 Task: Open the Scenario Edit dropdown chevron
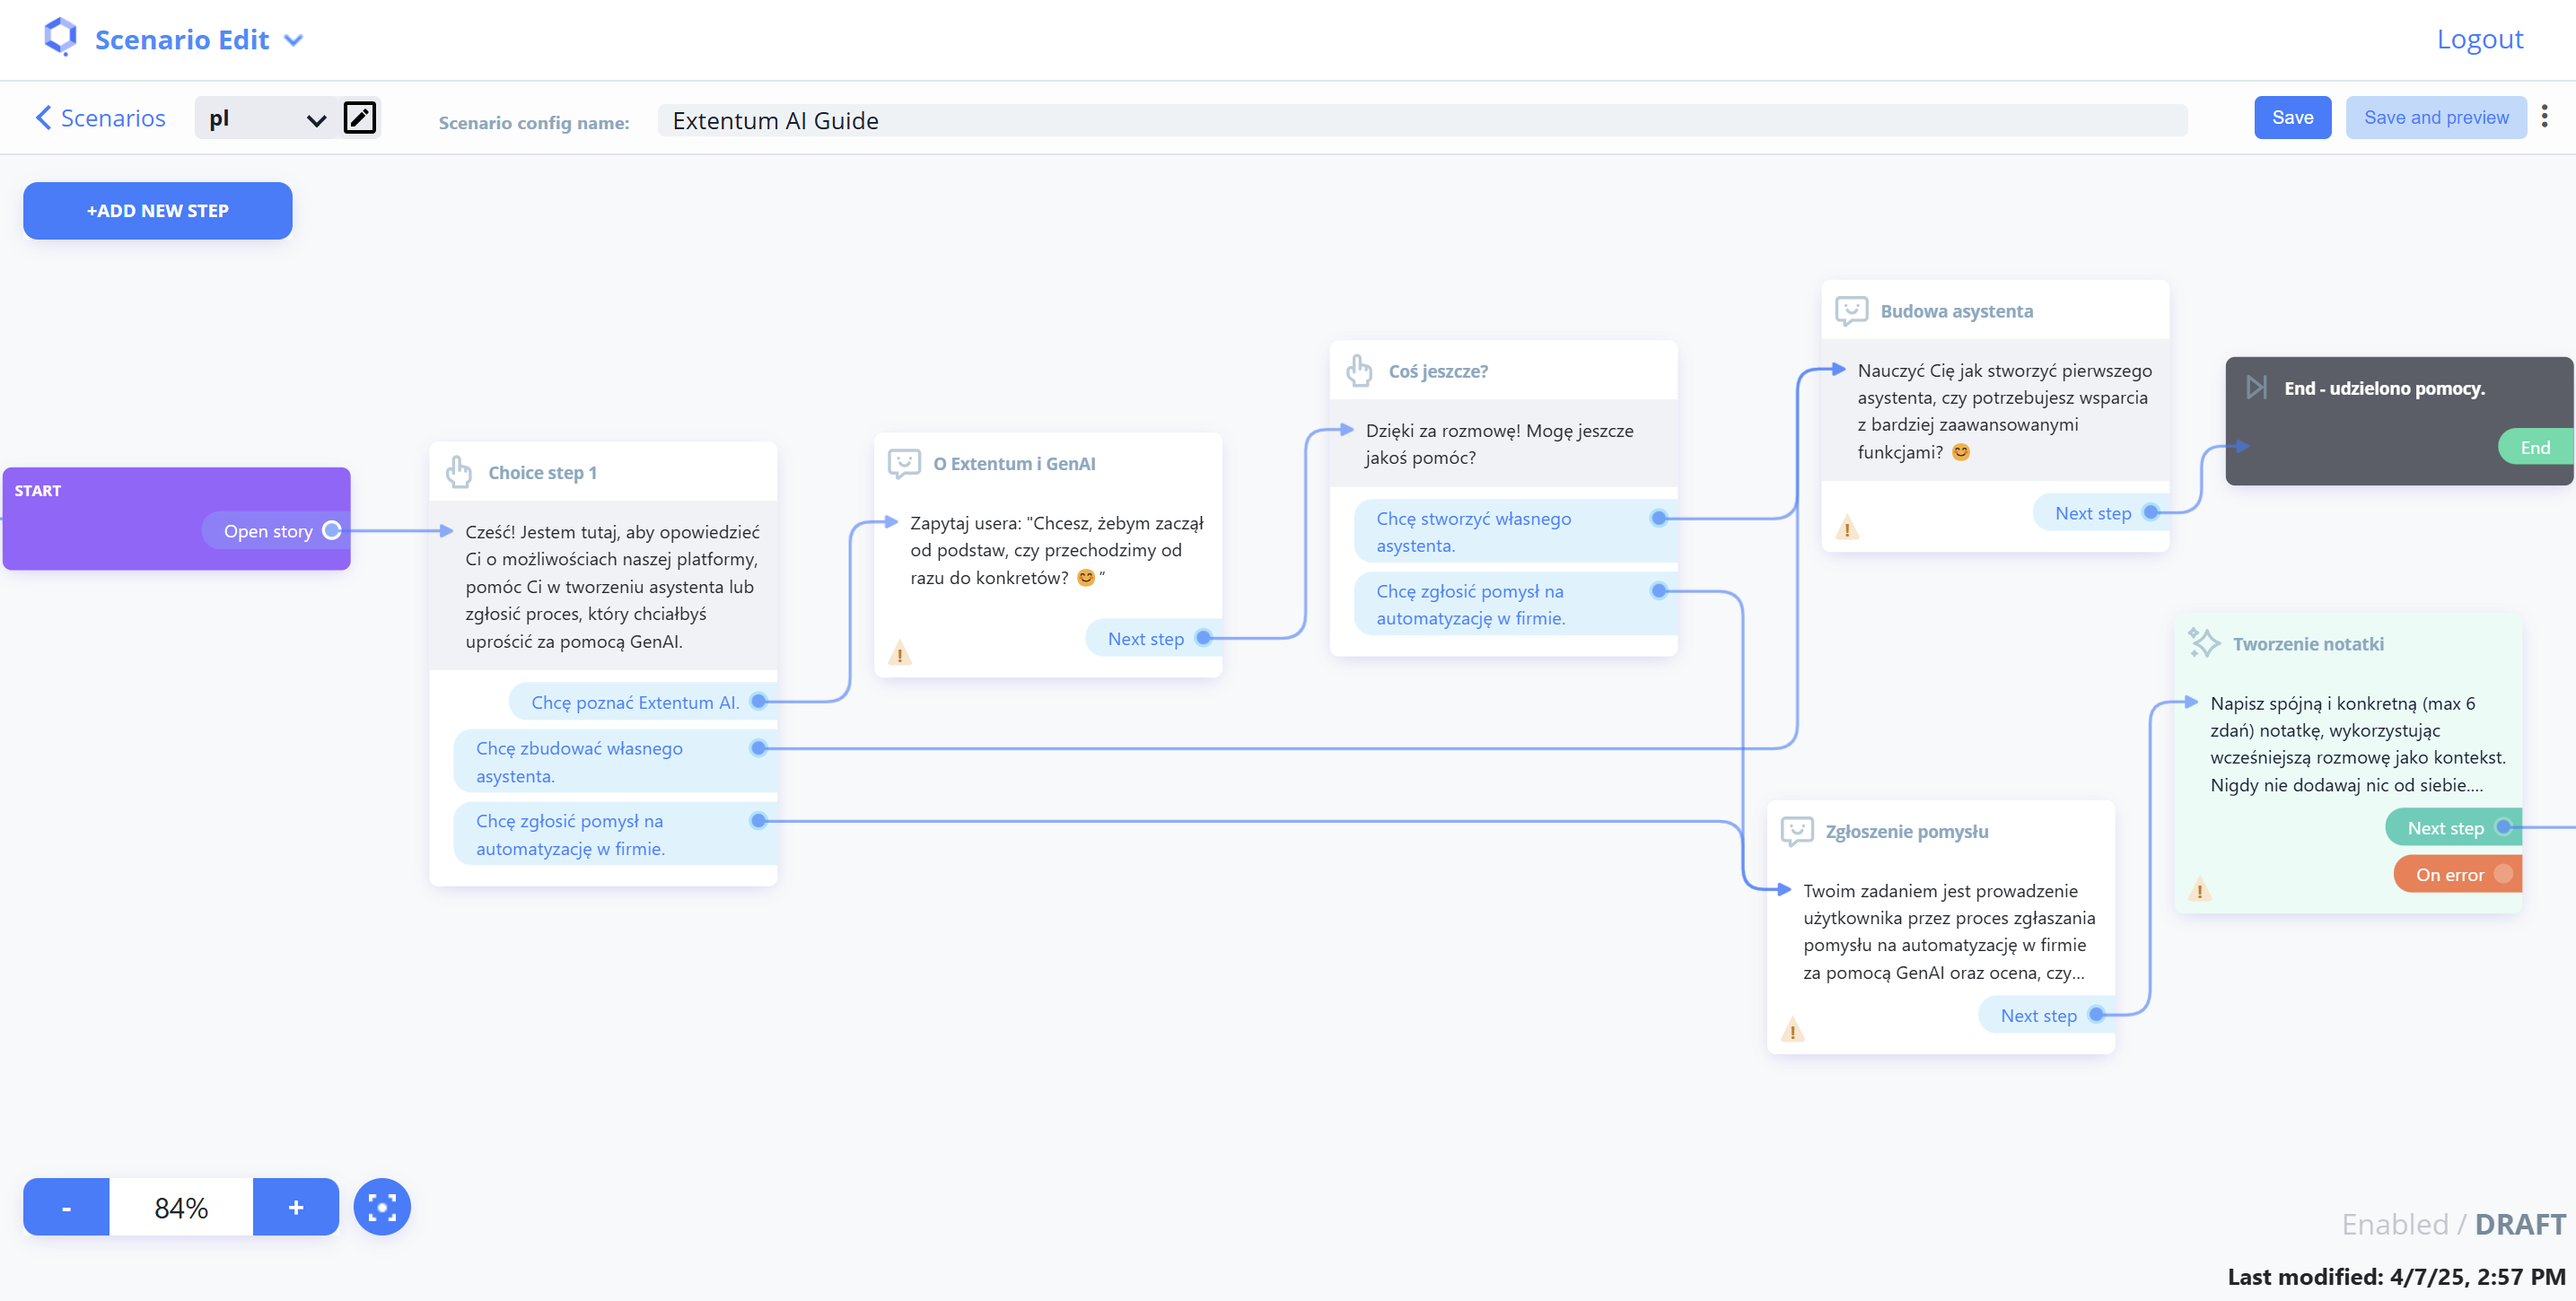tap(293, 41)
